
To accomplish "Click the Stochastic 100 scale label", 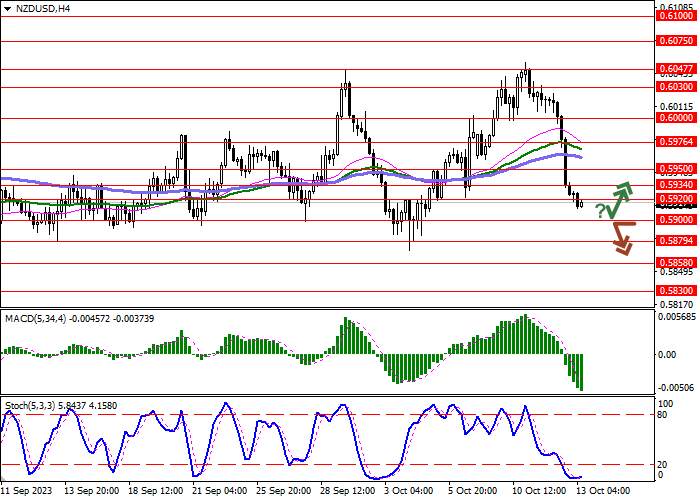I will [666, 404].
